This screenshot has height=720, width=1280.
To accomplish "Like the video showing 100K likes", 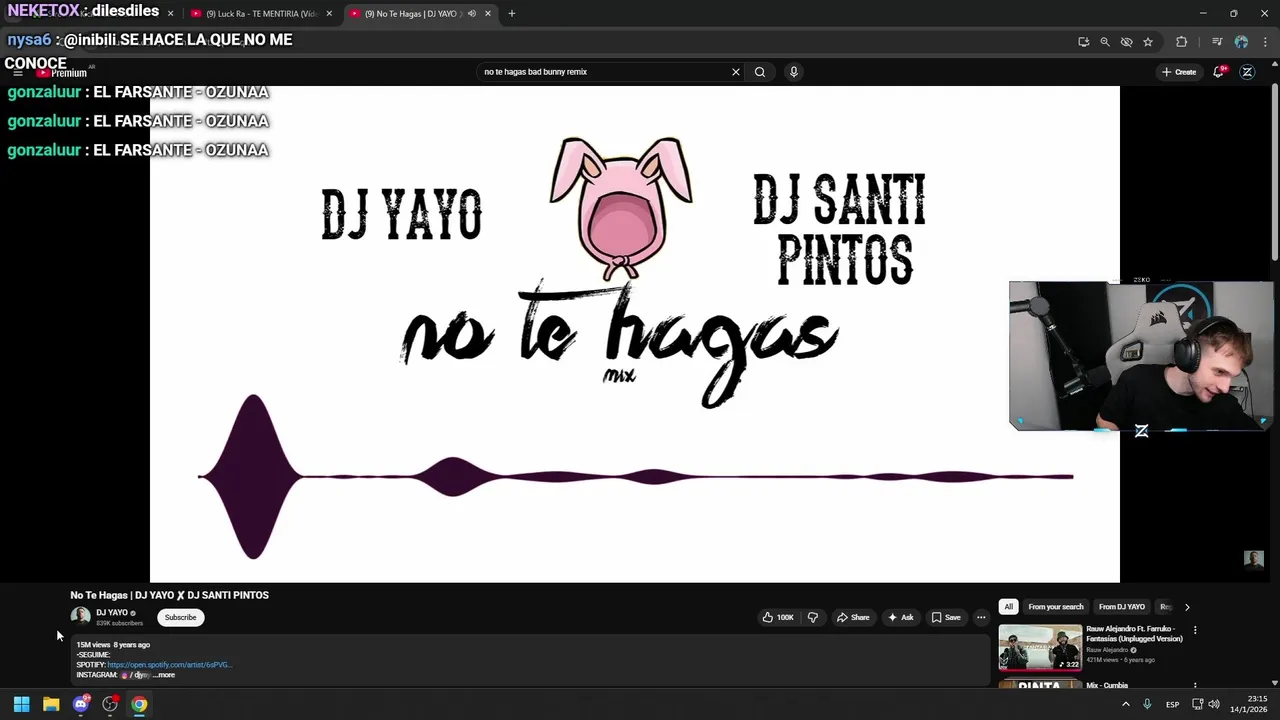I will tap(778, 617).
